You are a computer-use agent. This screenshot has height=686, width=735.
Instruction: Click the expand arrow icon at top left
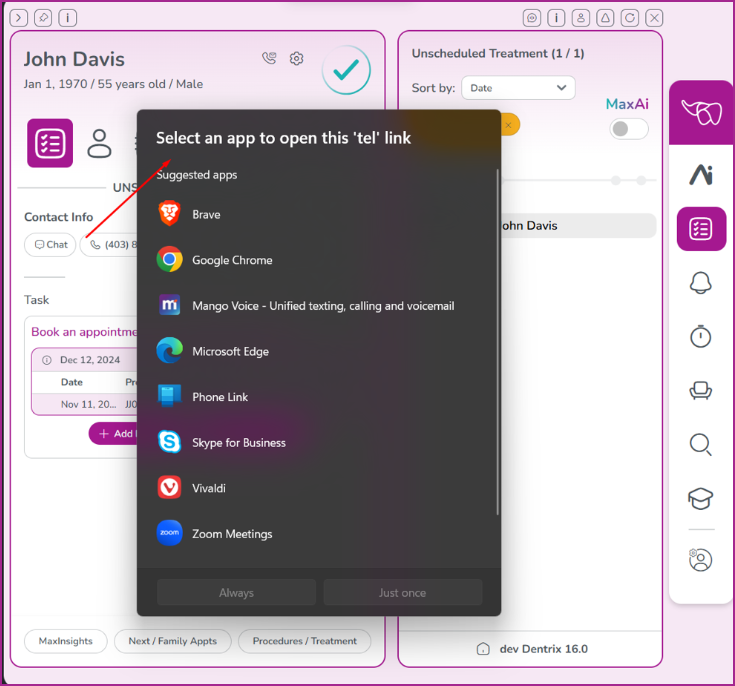tap(19, 18)
